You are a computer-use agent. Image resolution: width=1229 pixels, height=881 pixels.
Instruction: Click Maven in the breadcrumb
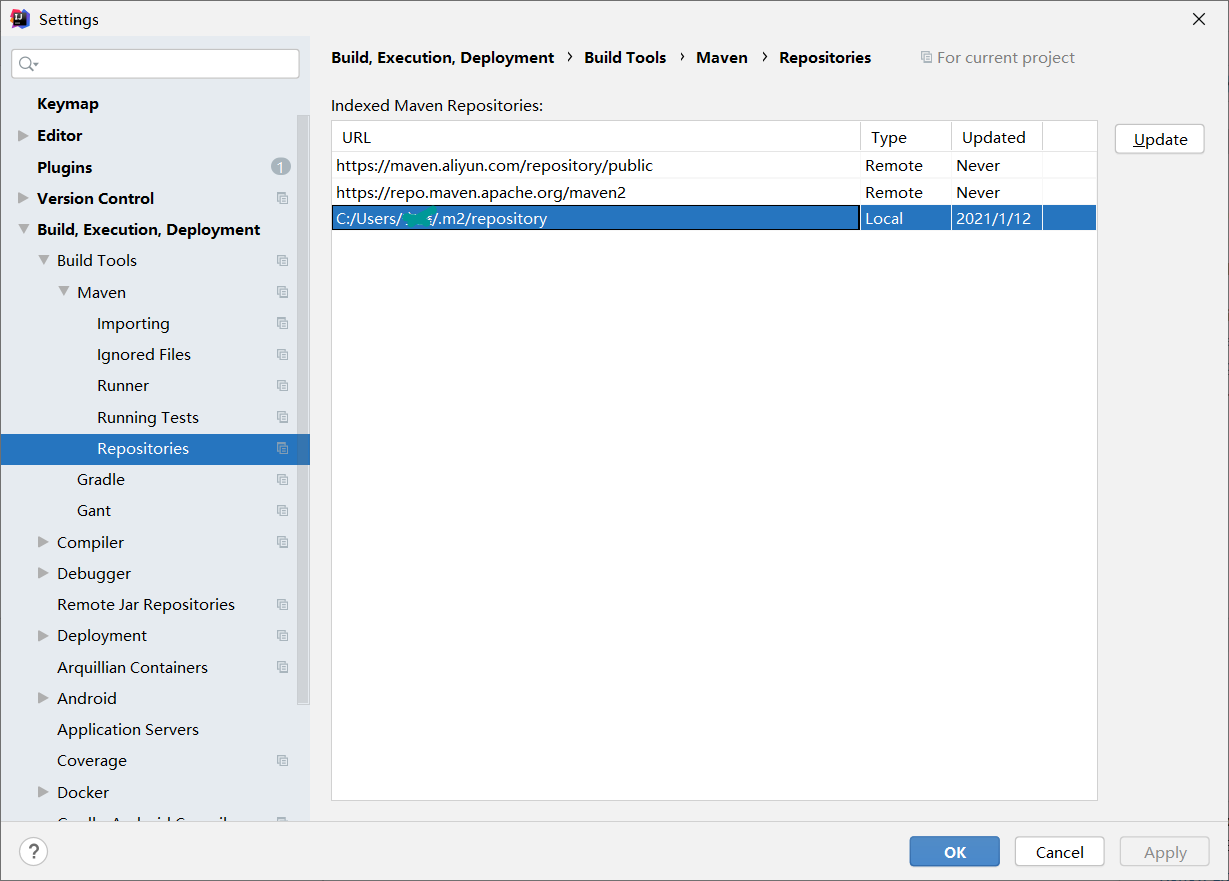pyautogui.click(x=722, y=57)
